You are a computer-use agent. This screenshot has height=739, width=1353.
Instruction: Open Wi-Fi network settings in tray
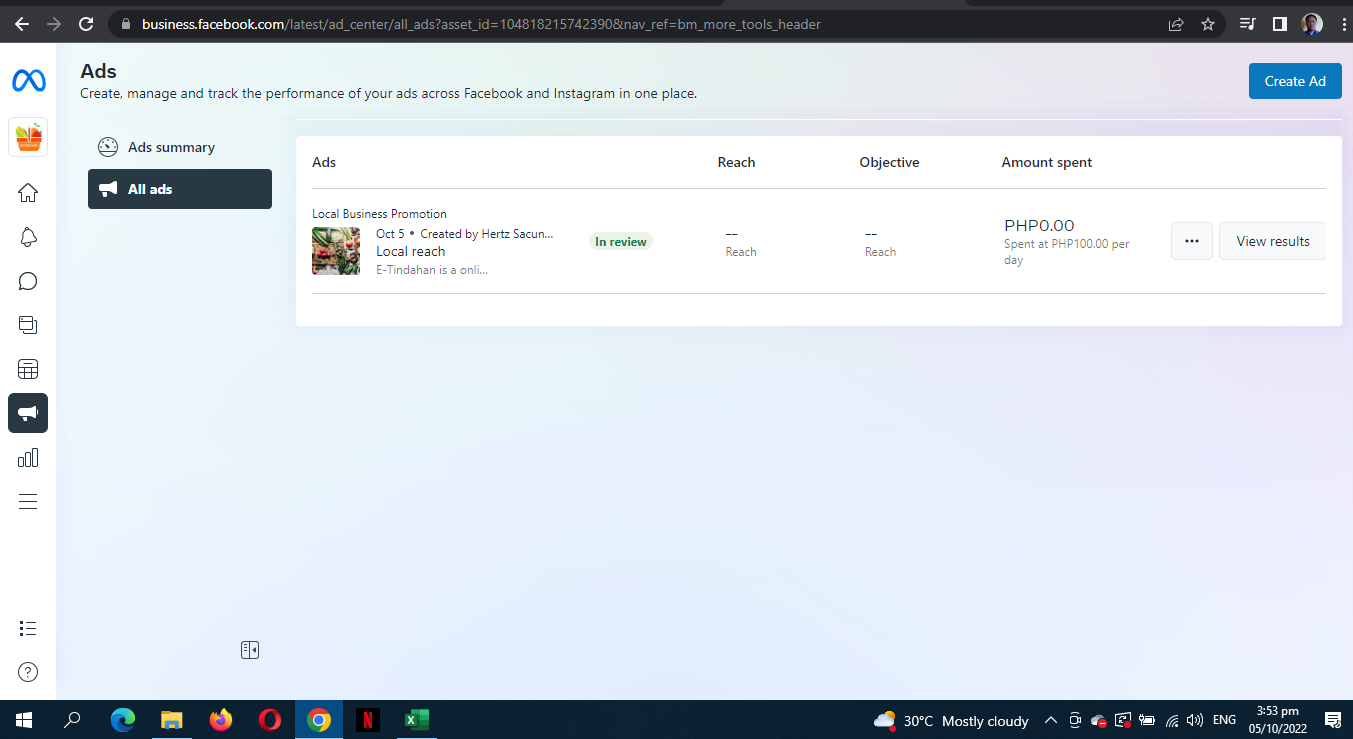(1171, 720)
